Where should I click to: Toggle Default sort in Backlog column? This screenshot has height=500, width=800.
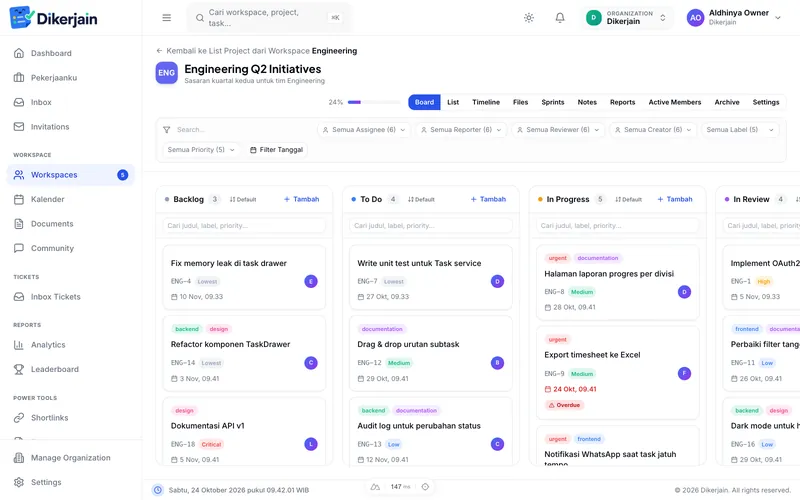point(243,199)
